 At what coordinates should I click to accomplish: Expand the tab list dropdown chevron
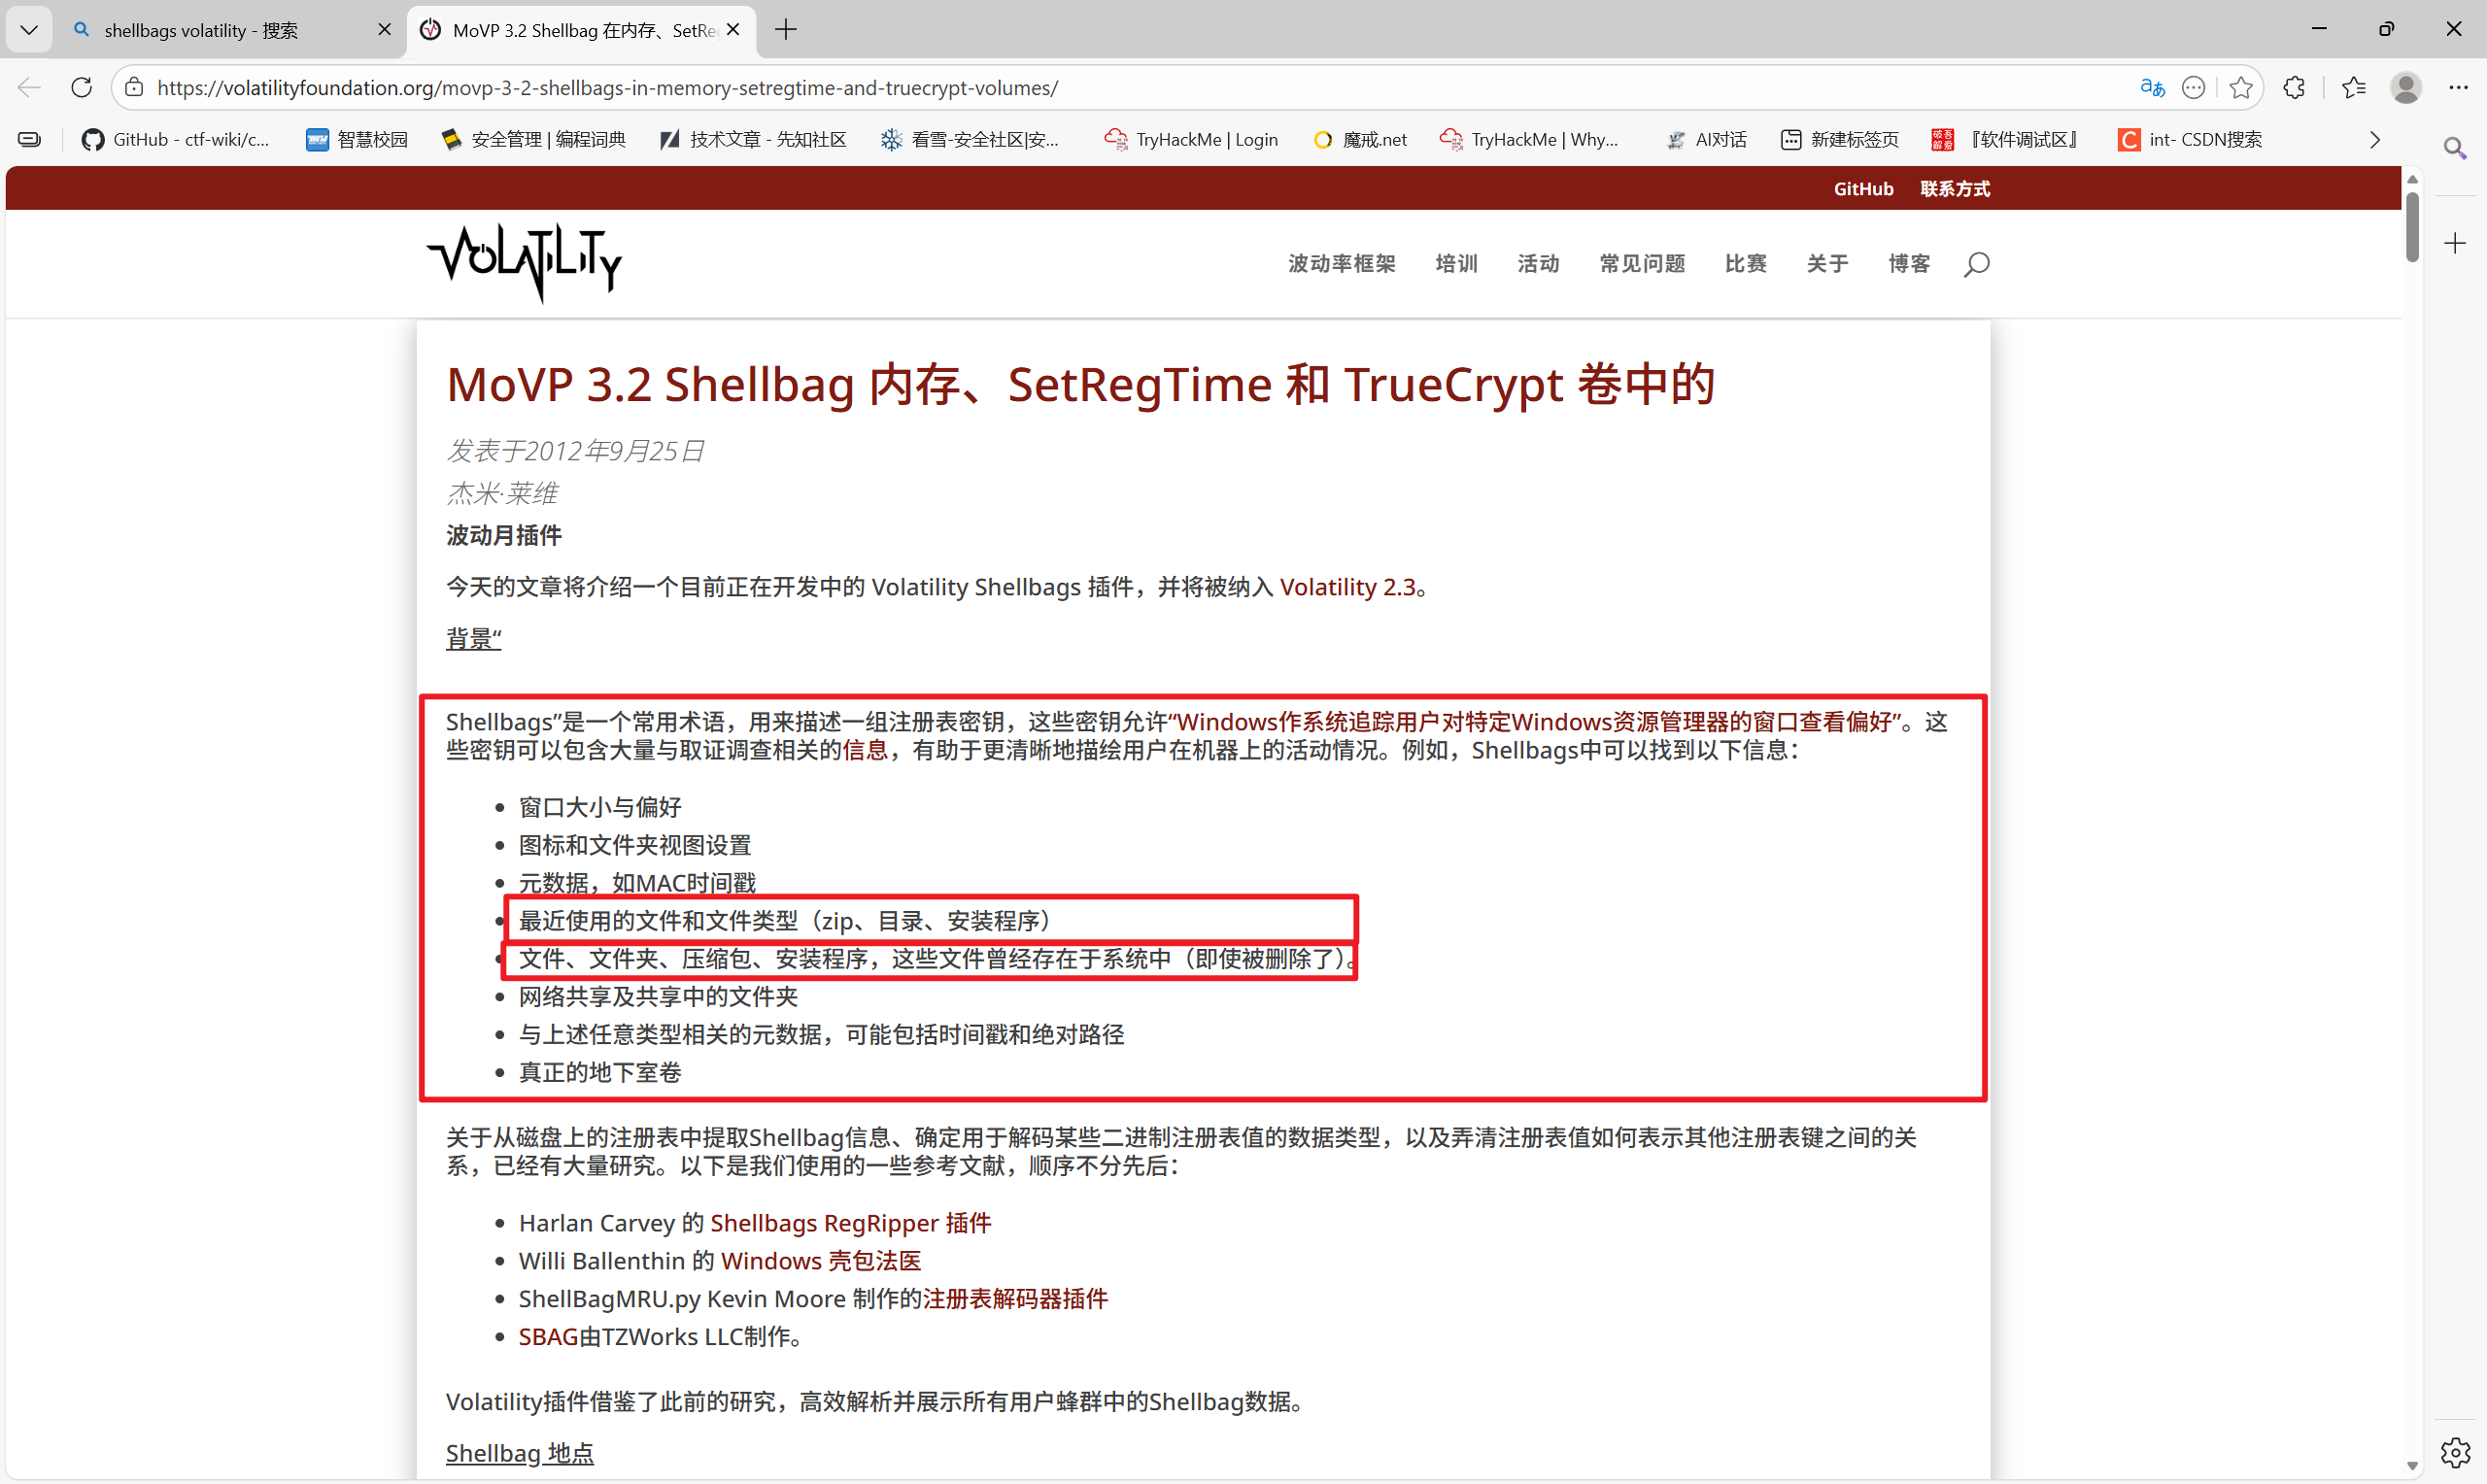pos(29,30)
